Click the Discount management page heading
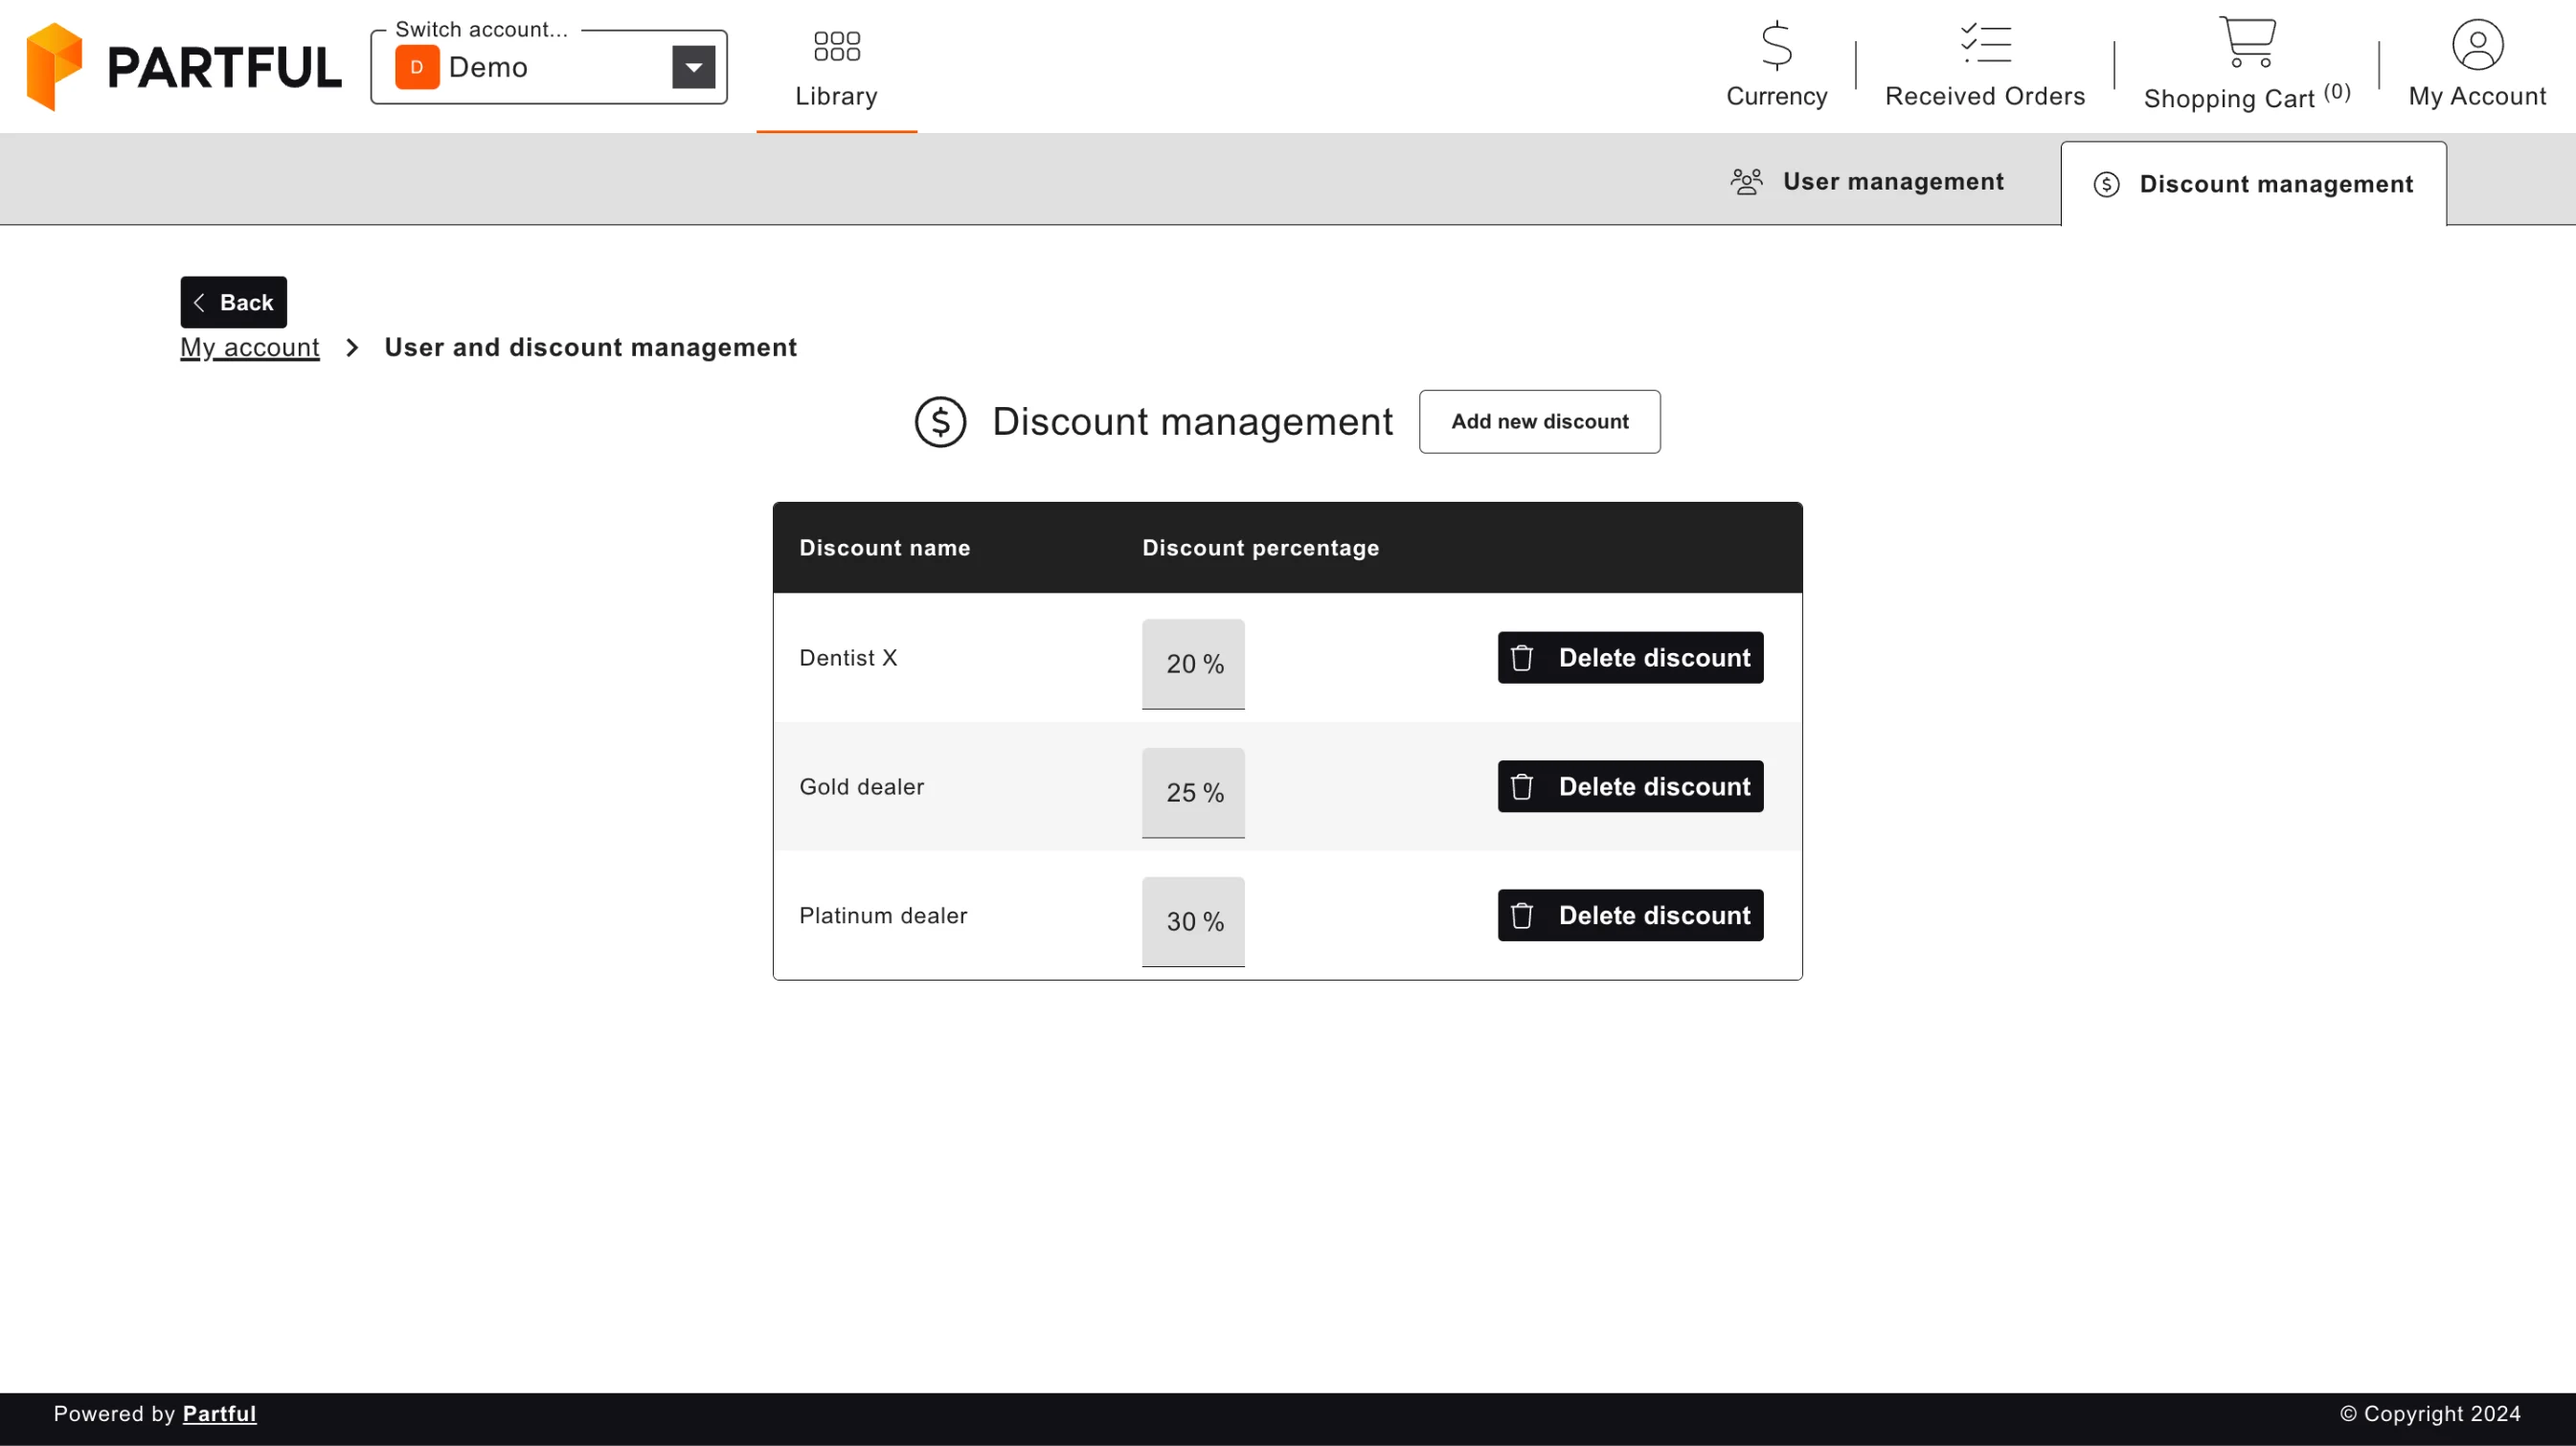The width and height of the screenshot is (2576, 1446). click(1192, 422)
